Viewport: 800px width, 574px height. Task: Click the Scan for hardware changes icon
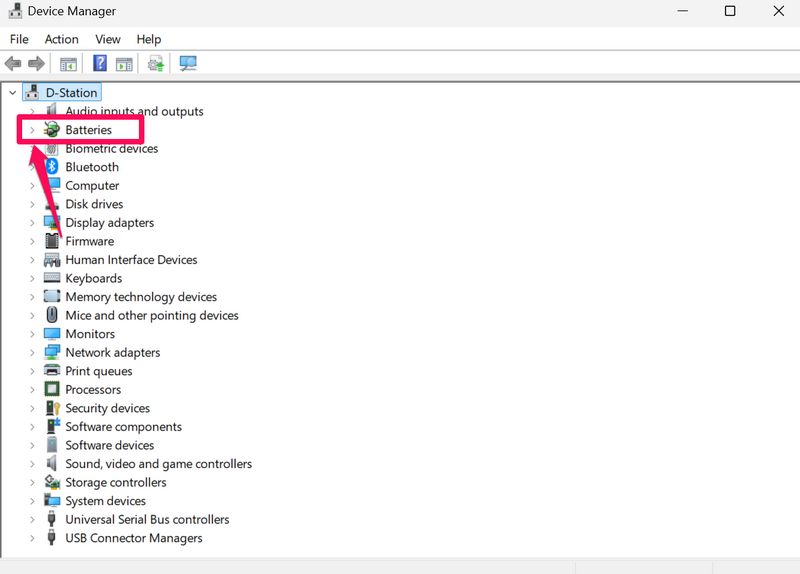point(188,64)
